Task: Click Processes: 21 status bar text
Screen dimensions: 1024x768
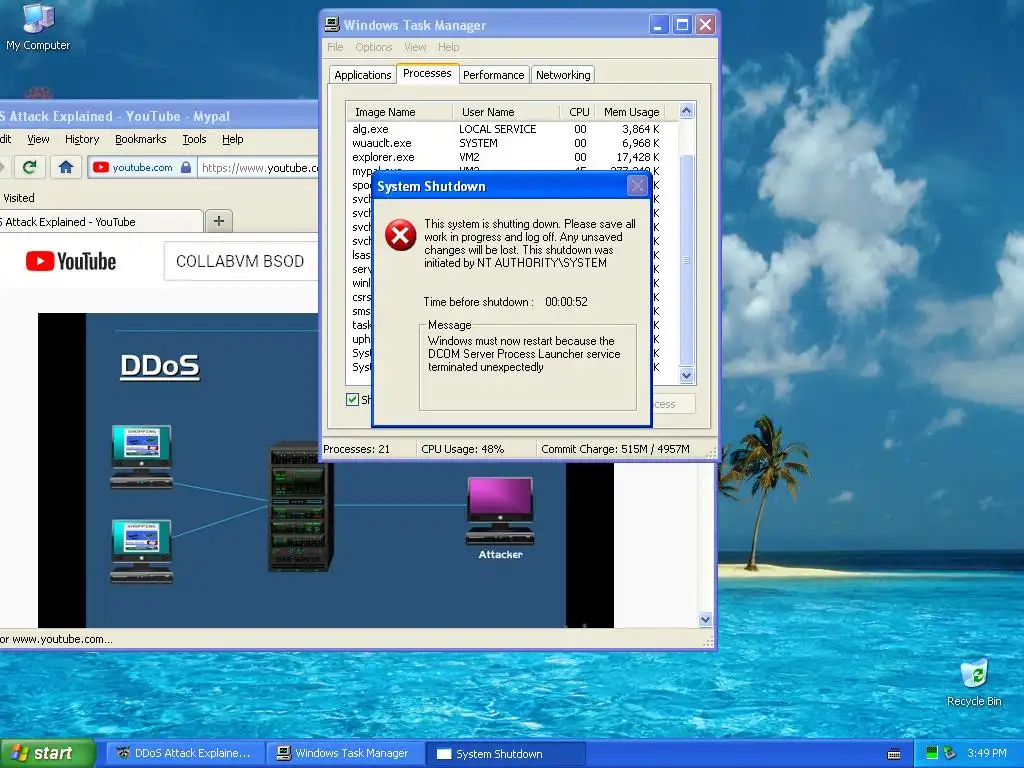Action: (x=357, y=449)
